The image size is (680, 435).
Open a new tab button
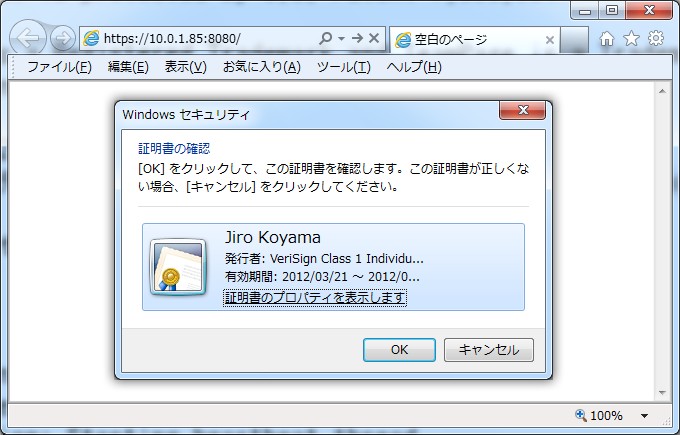574,39
